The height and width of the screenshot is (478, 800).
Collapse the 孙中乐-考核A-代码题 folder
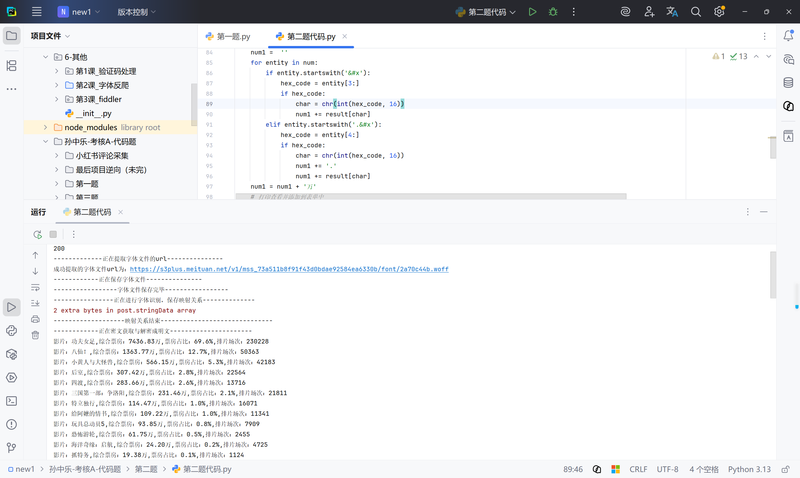[x=45, y=142]
